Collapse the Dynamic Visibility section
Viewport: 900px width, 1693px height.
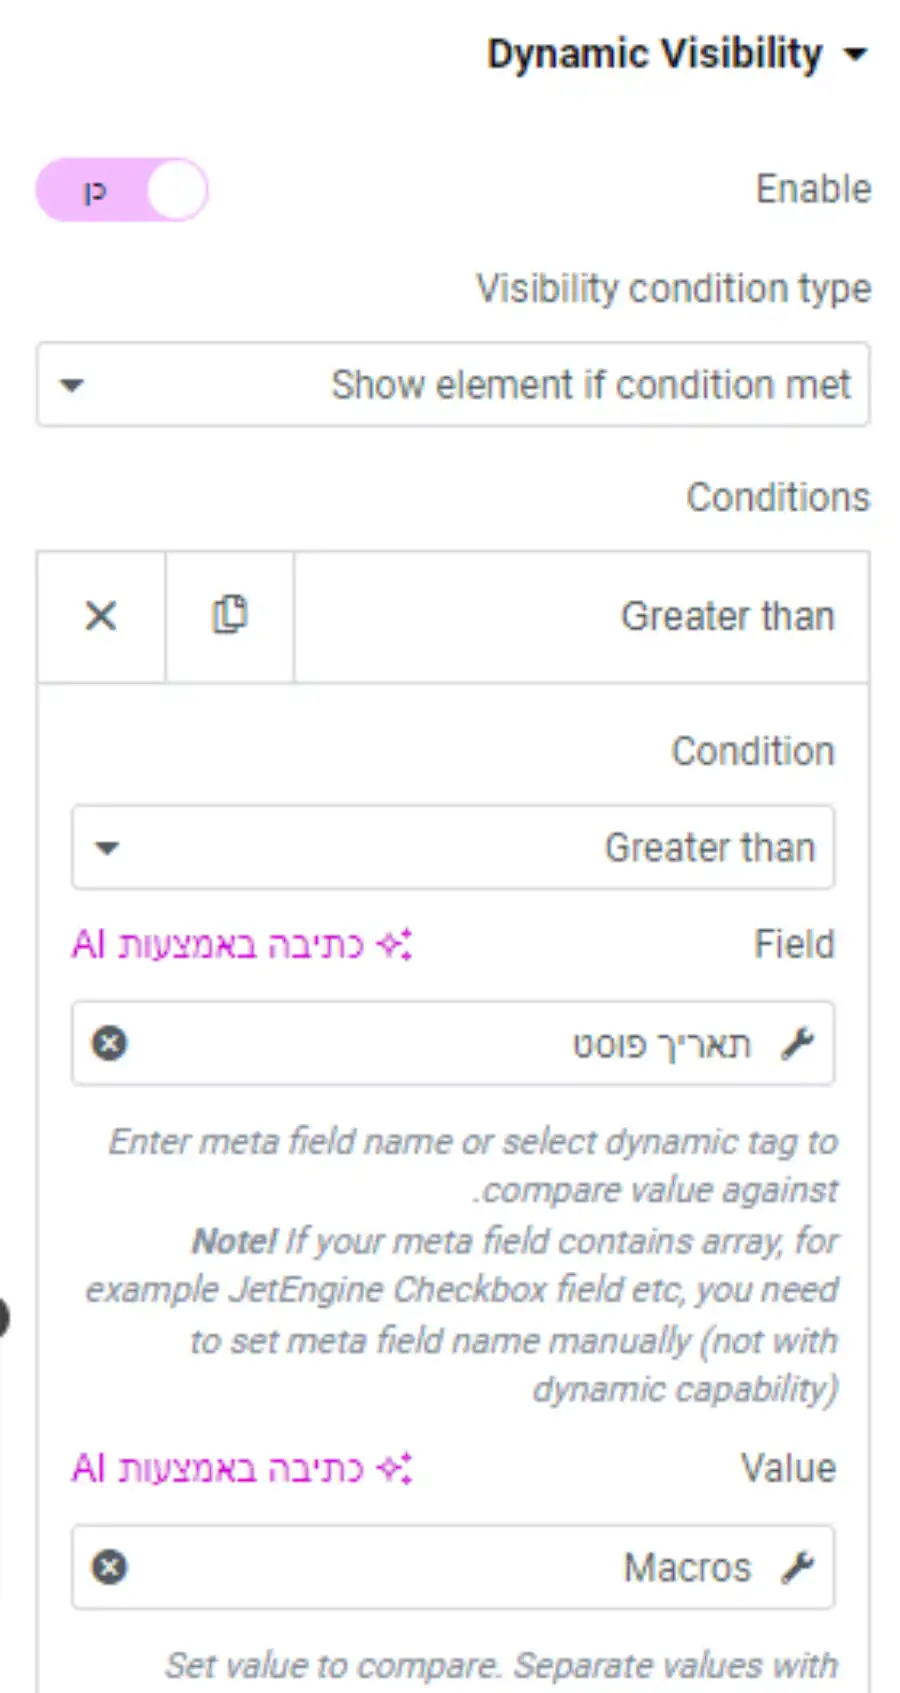pyautogui.click(x=676, y=54)
